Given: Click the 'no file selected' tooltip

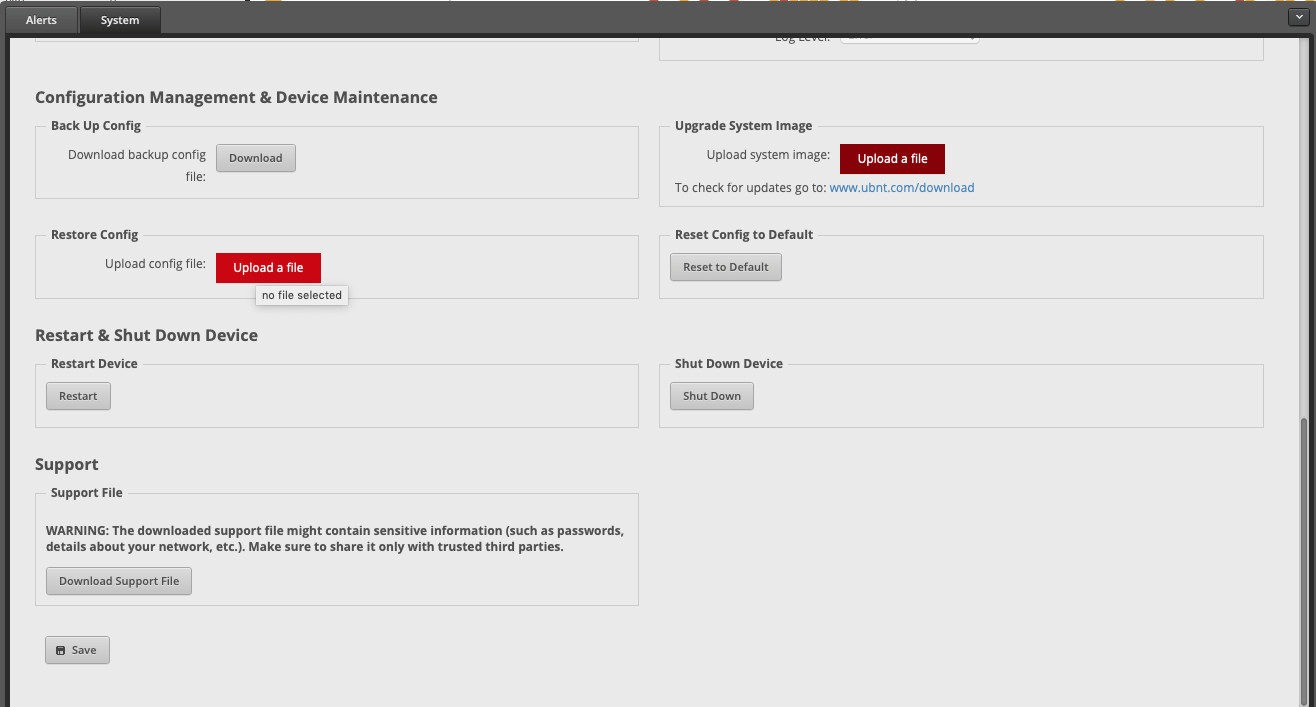Looking at the screenshot, I should click(301, 296).
